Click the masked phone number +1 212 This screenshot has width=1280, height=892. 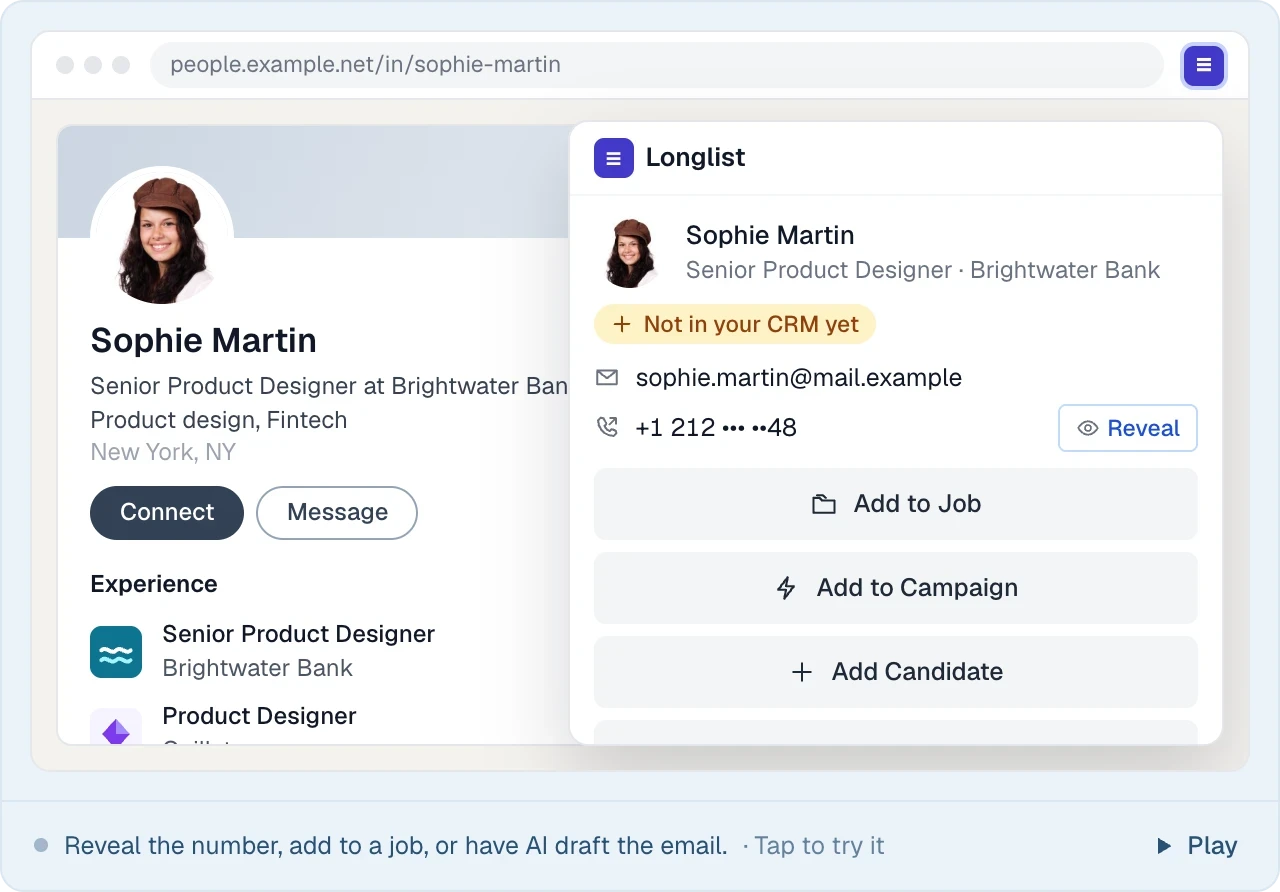click(716, 428)
